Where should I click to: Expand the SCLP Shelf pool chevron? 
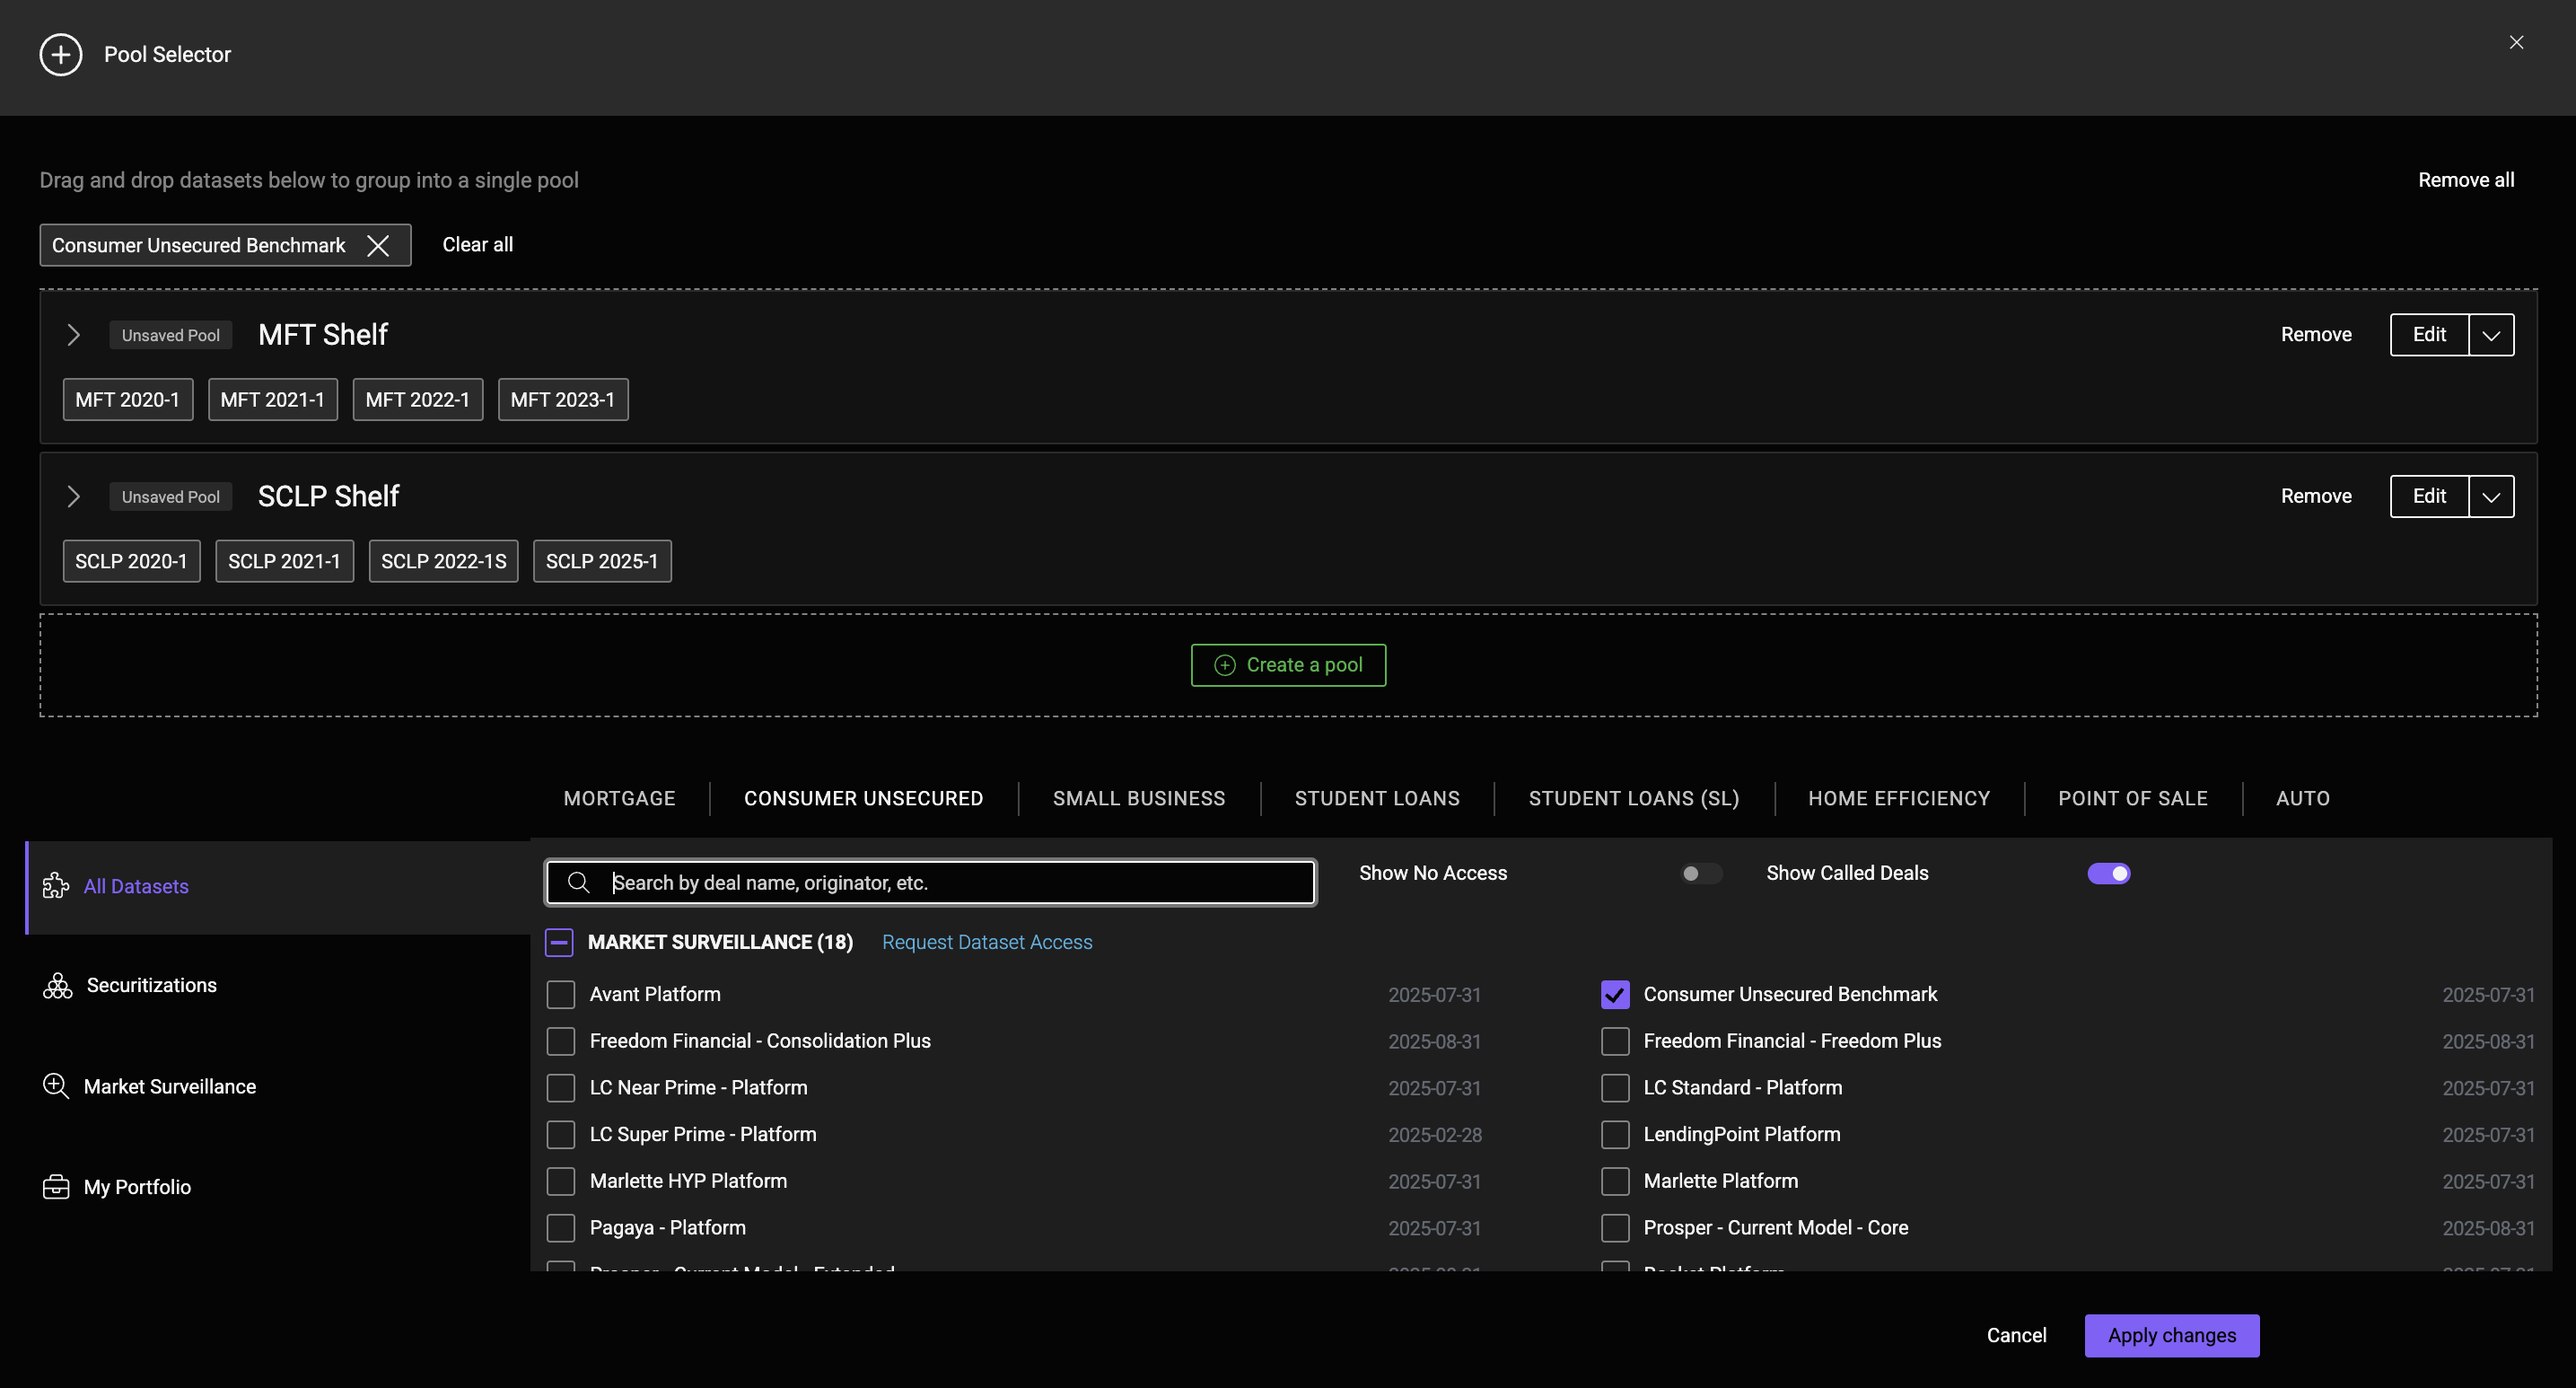73,497
